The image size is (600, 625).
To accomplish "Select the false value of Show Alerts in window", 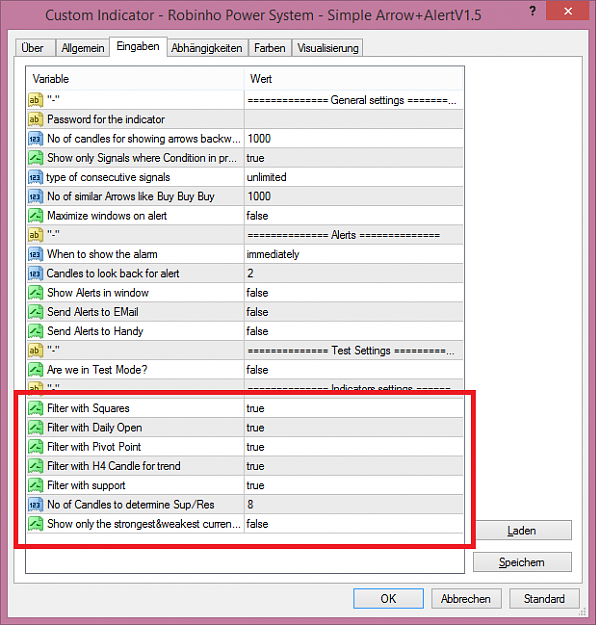I will tap(354, 293).
